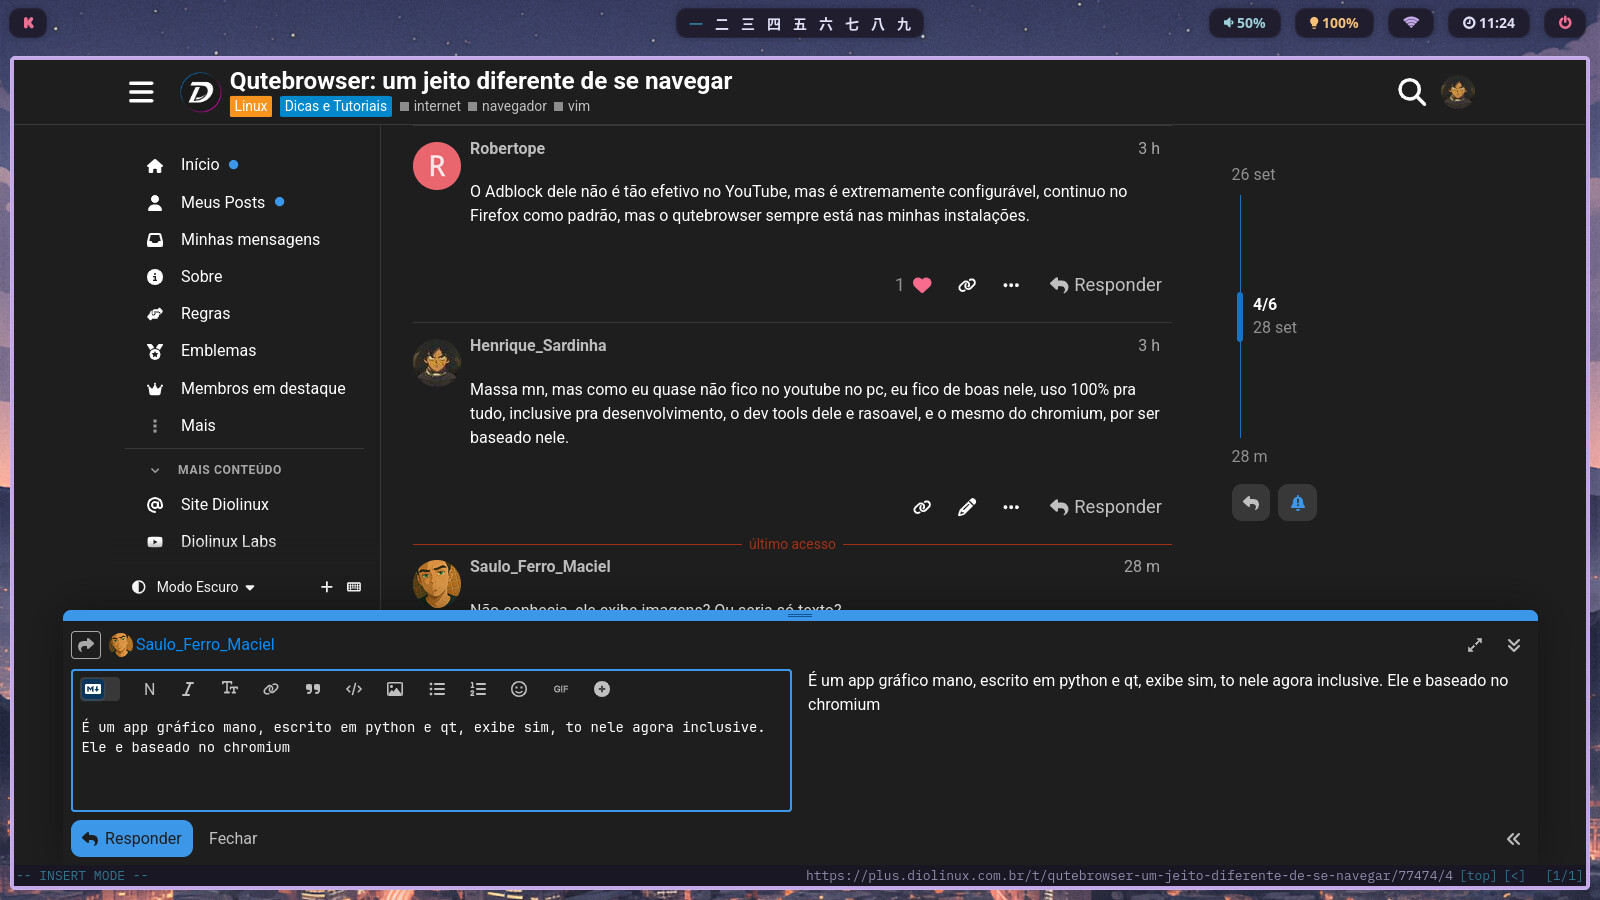The width and height of the screenshot is (1600, 900).
Task: Submit reply with blue Responder button
Action: 132,839
